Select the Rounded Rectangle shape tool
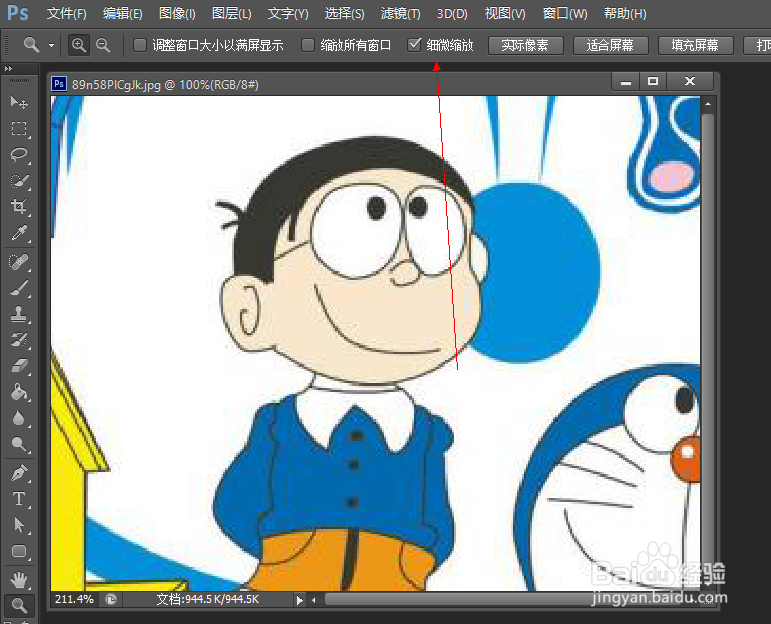 [19, 551]
